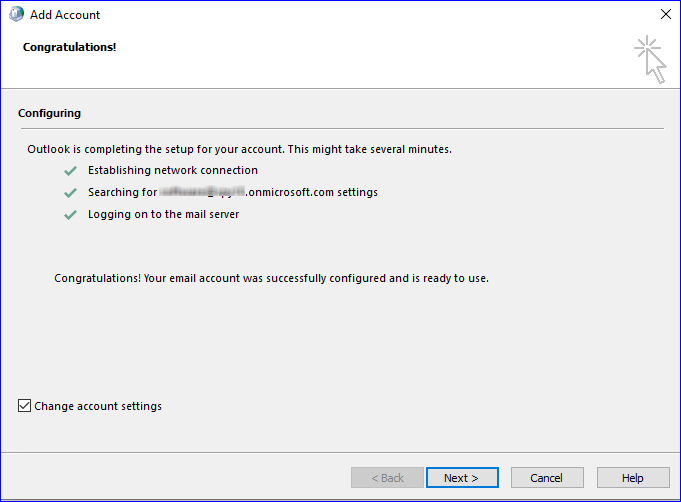Click the checkmark beside Logging on to mail server
Image resolution: width=681 pixels, height=502 pixels.
pos(70,215)
